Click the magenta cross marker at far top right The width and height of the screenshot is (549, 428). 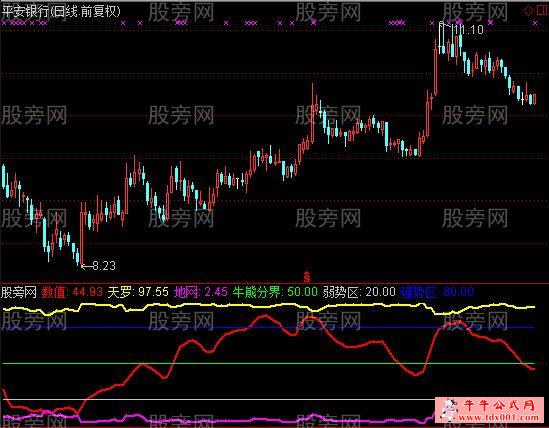point(535,23)
